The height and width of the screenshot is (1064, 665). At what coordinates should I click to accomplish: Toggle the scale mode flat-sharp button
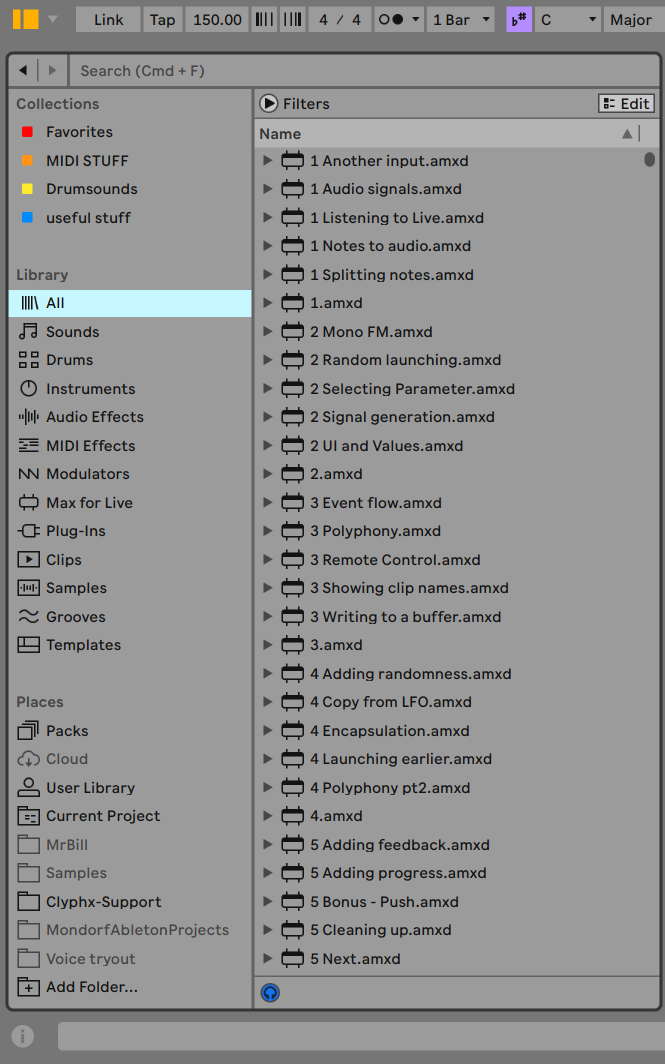tap(519, 20)
